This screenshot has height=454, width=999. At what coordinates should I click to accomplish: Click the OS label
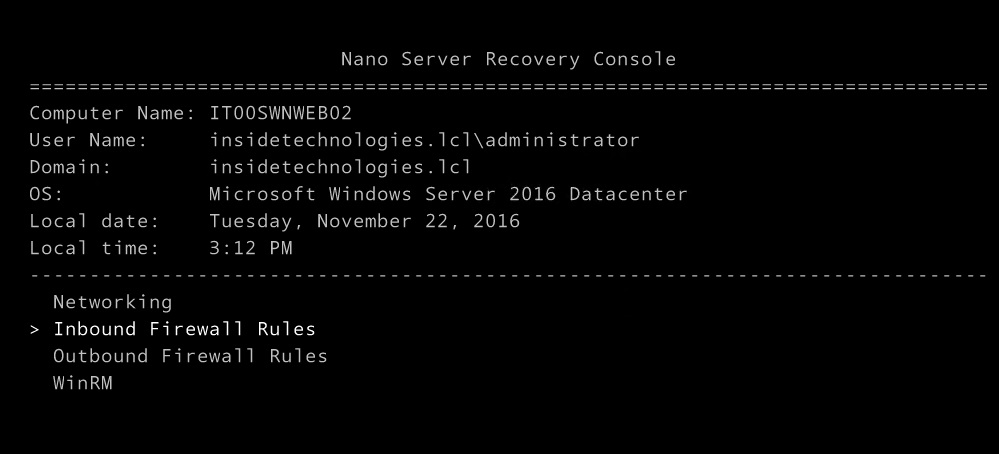[x=47, y=194]
